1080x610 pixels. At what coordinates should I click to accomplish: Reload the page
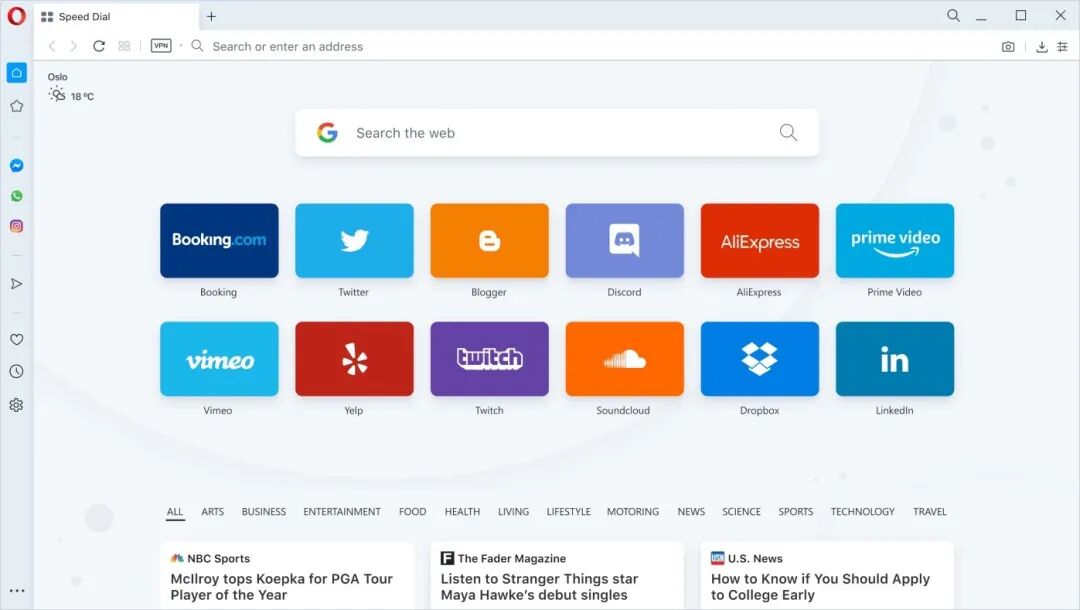(99, 46)
